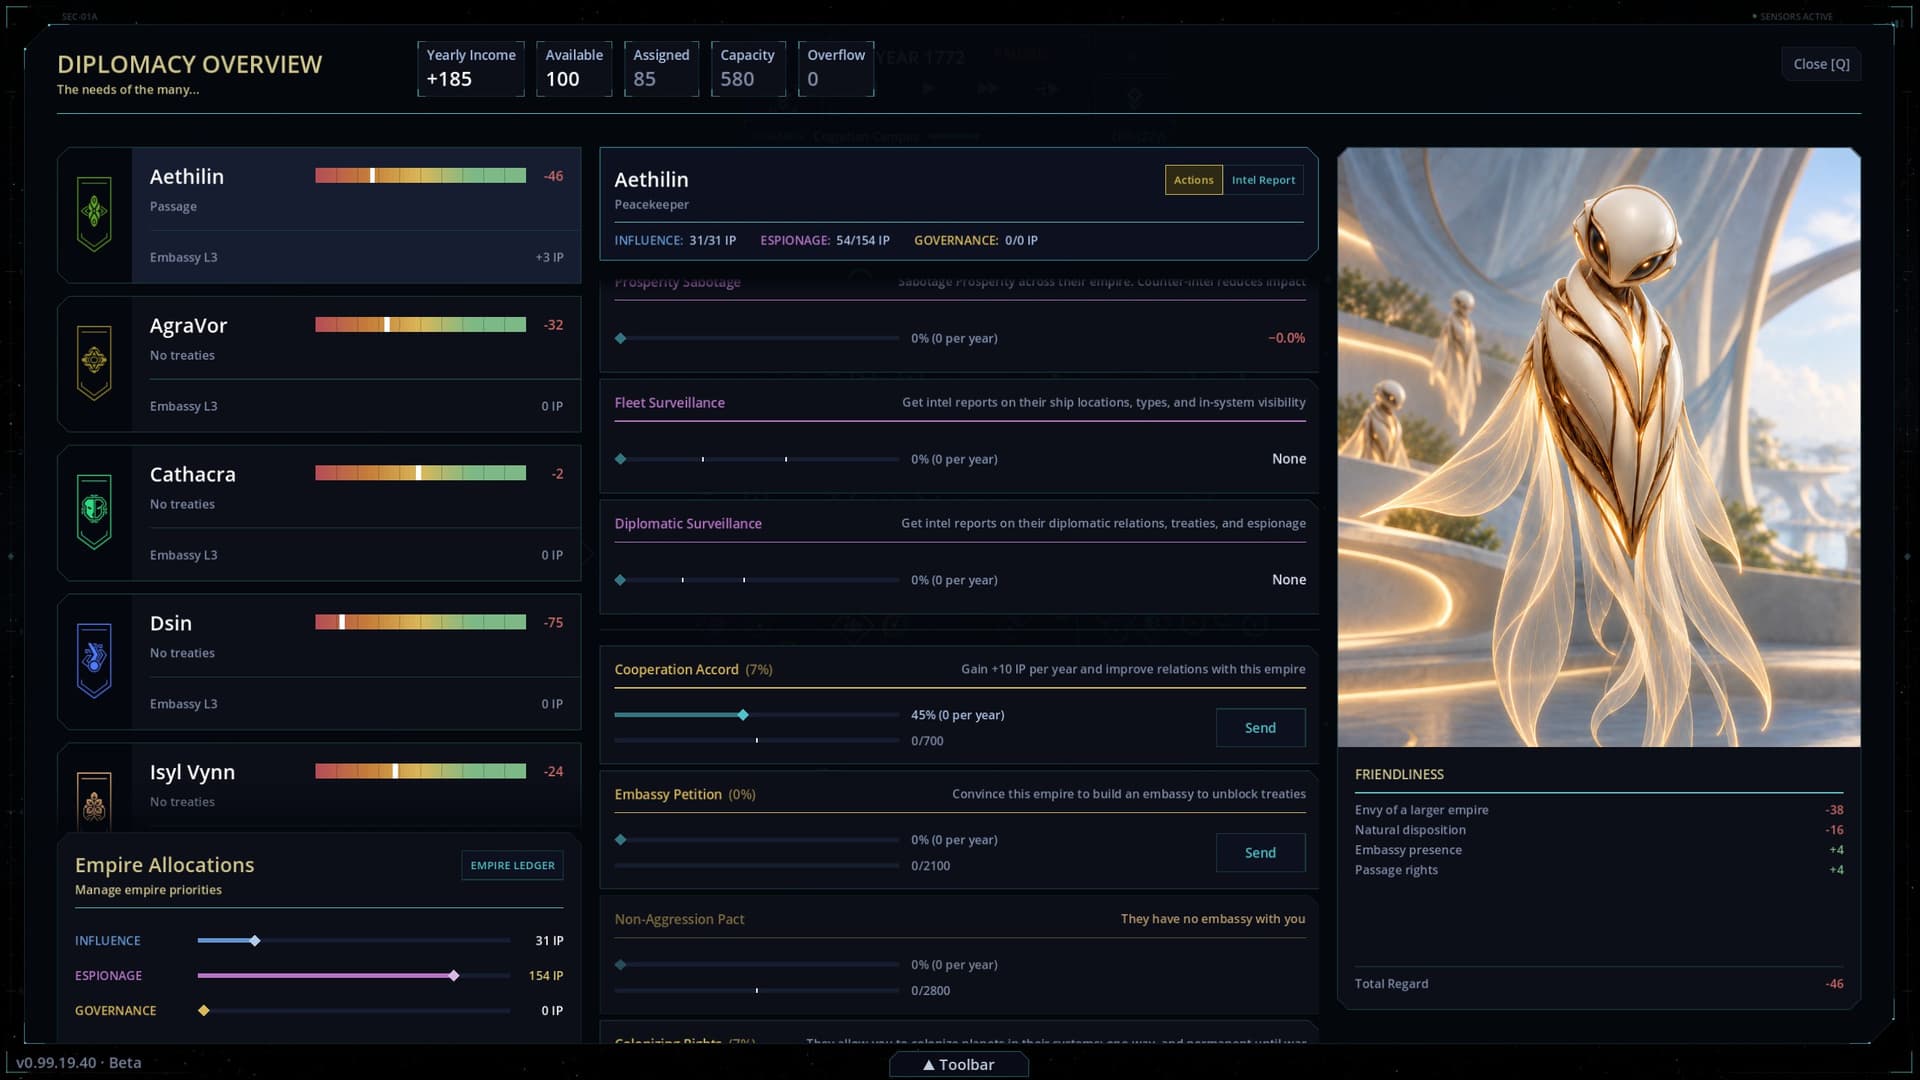Select the Cathacra empire name
Screen dimensions: 1920x1080
[x=192, y=475]
